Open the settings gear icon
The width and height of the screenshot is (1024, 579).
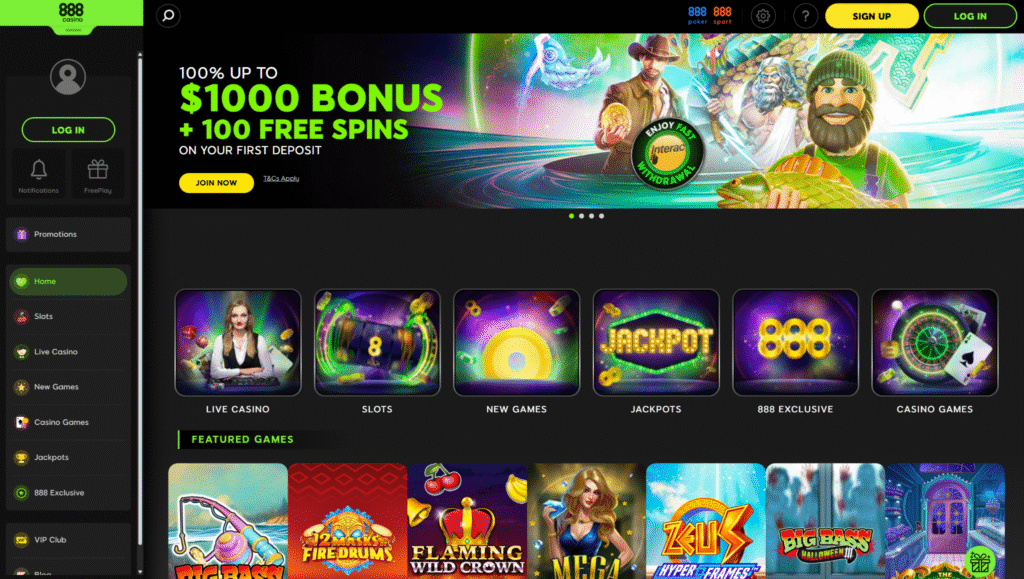click(763, 16)
